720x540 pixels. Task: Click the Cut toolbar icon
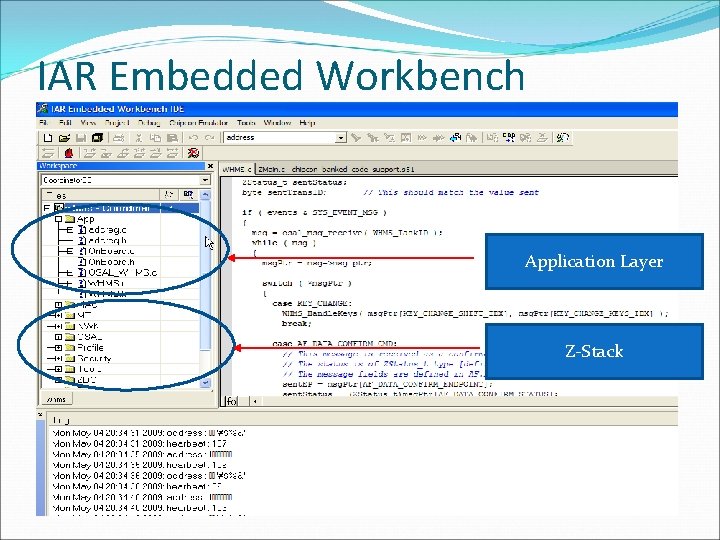click(139, 137)
